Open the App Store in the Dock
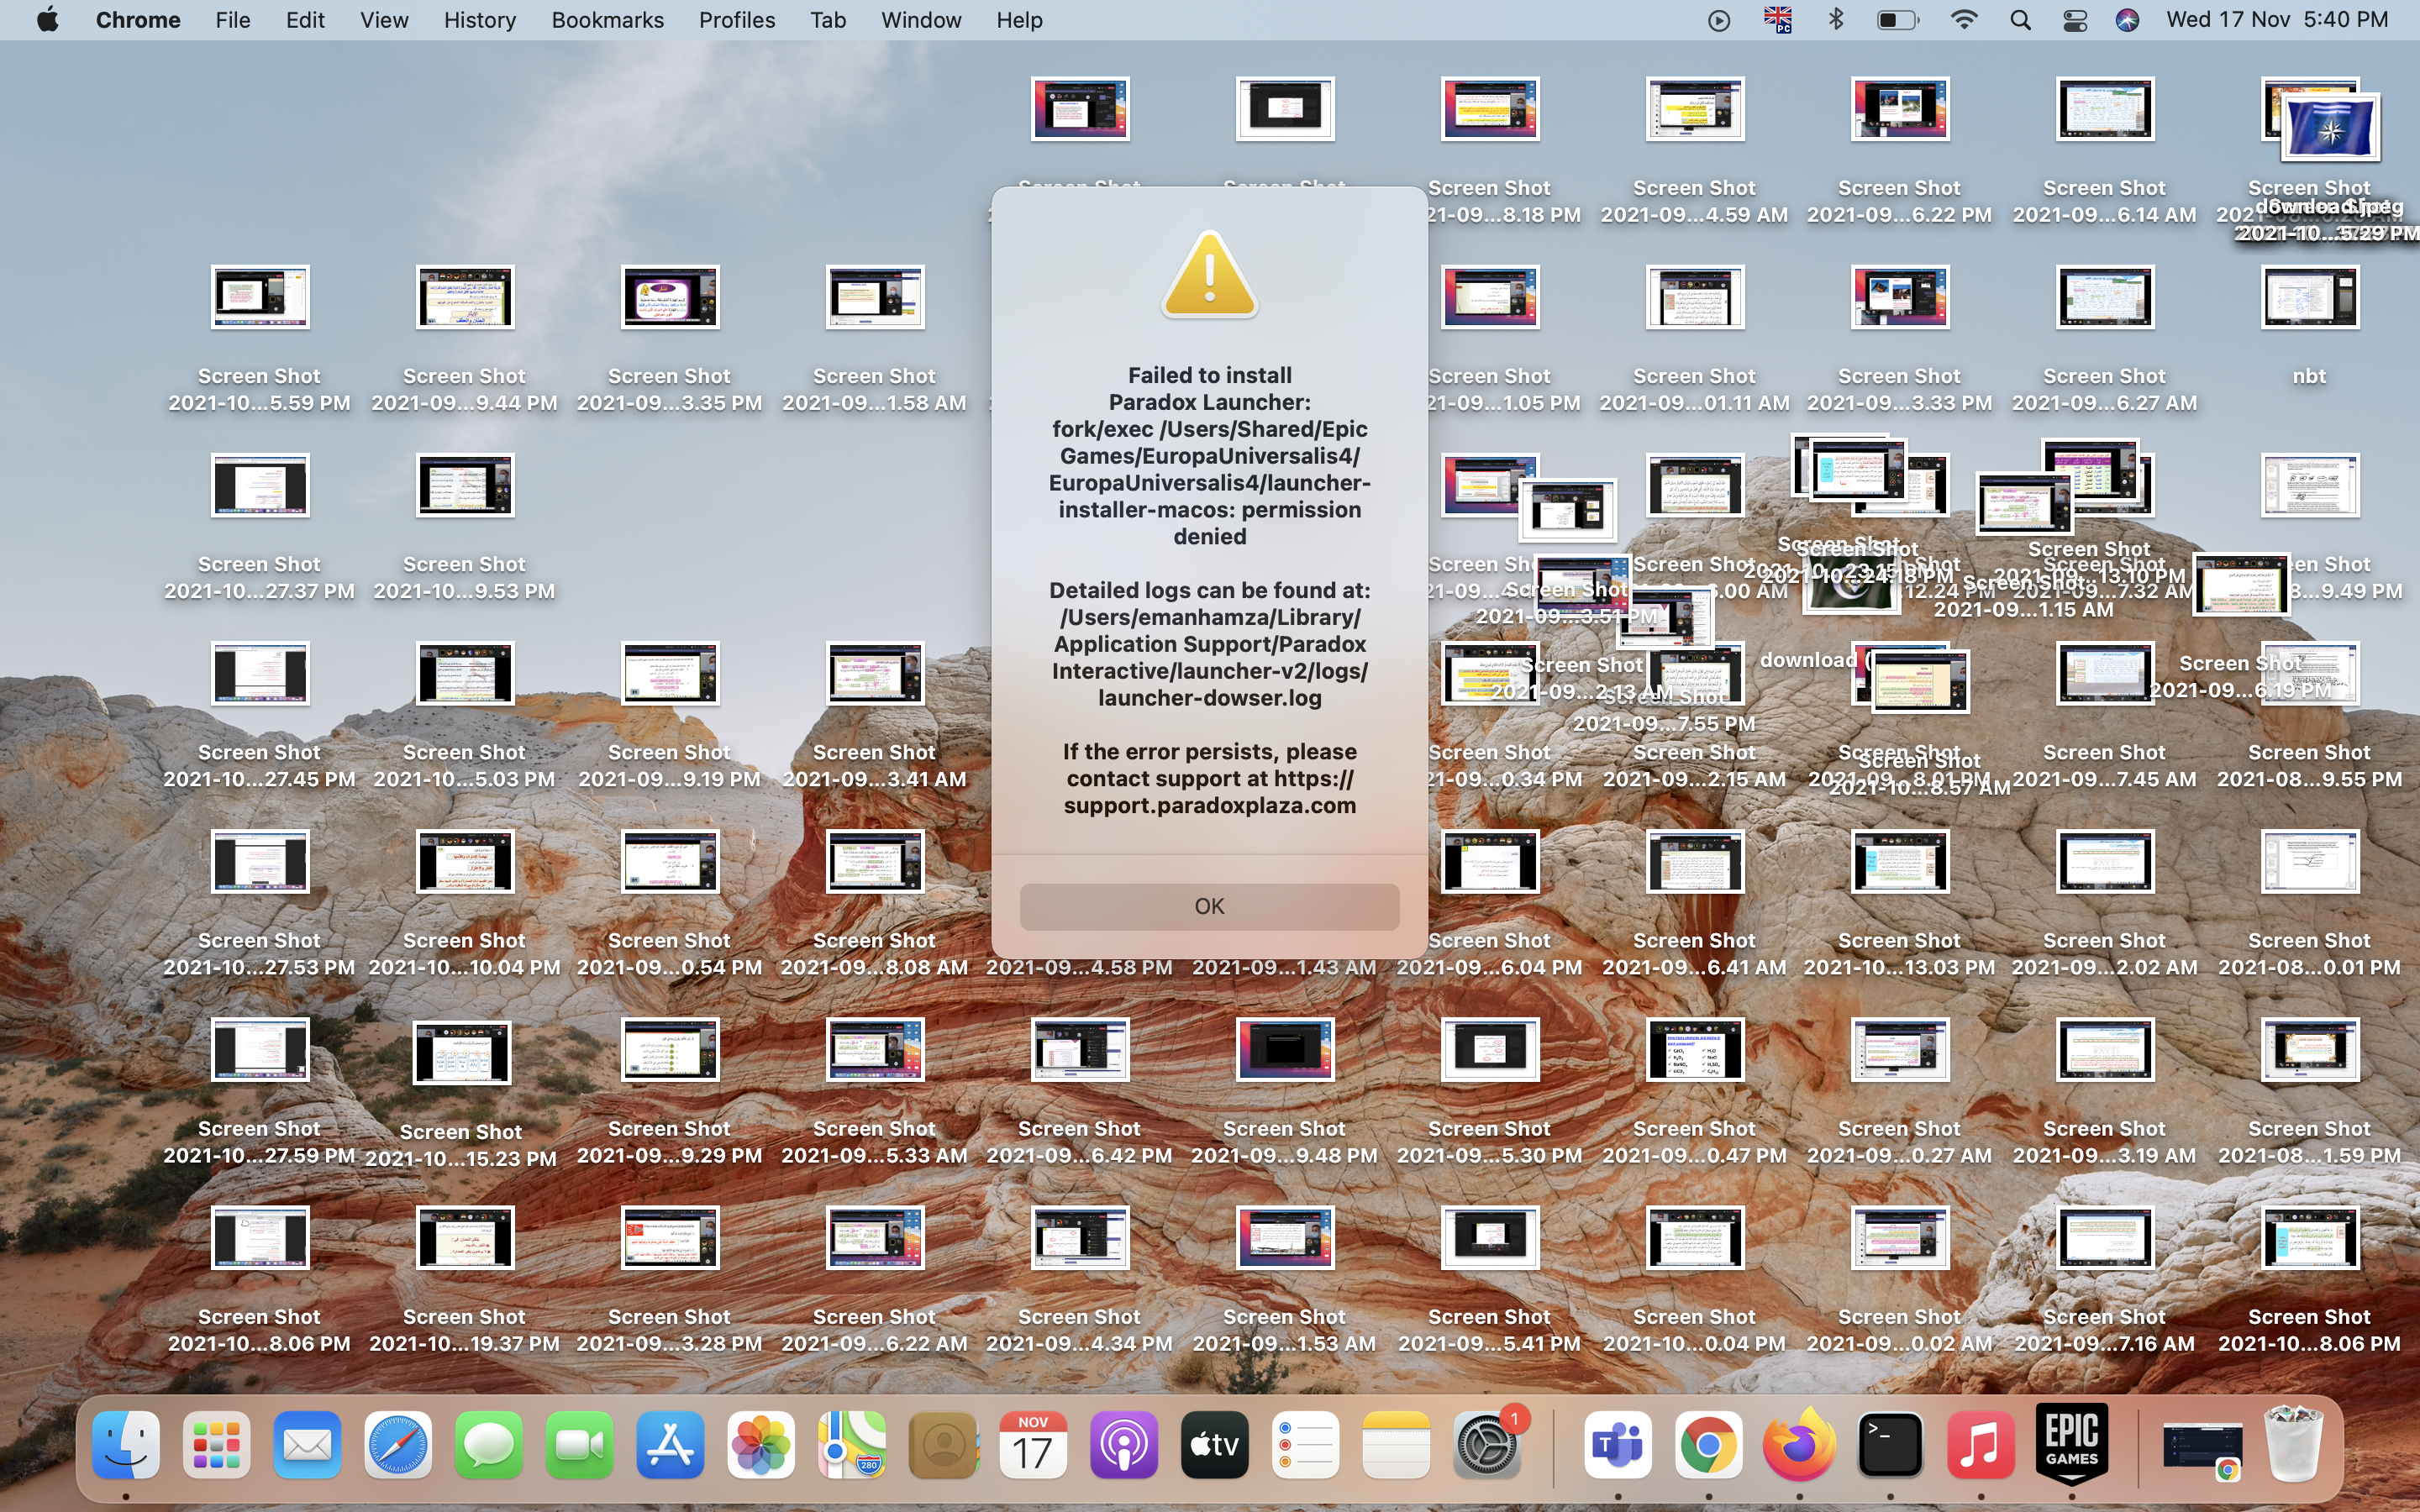 pyautogui.click(x=670, y=1445)
